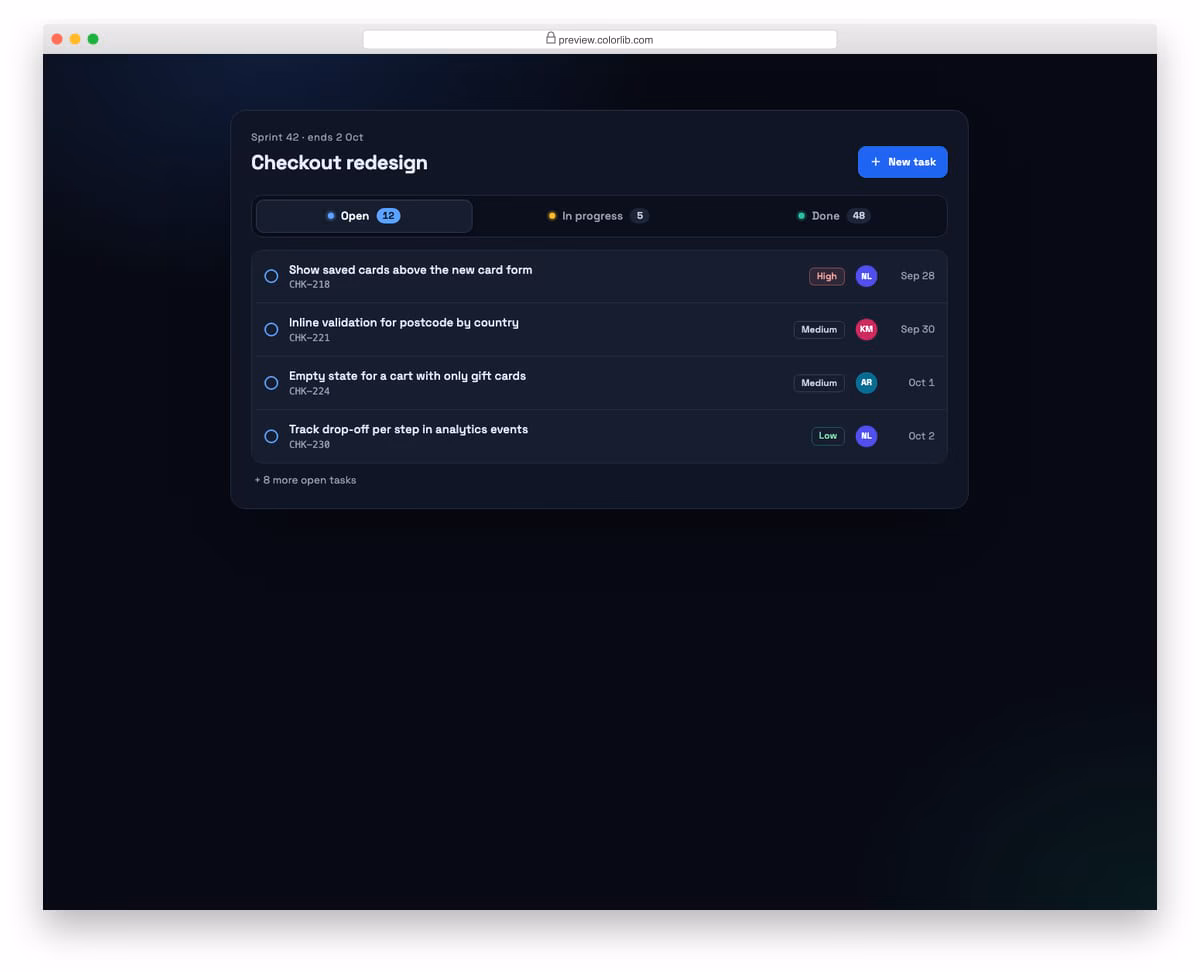Maximize the window with green button
Viewport: 1200px width, 972px height.
coord(93,39)
